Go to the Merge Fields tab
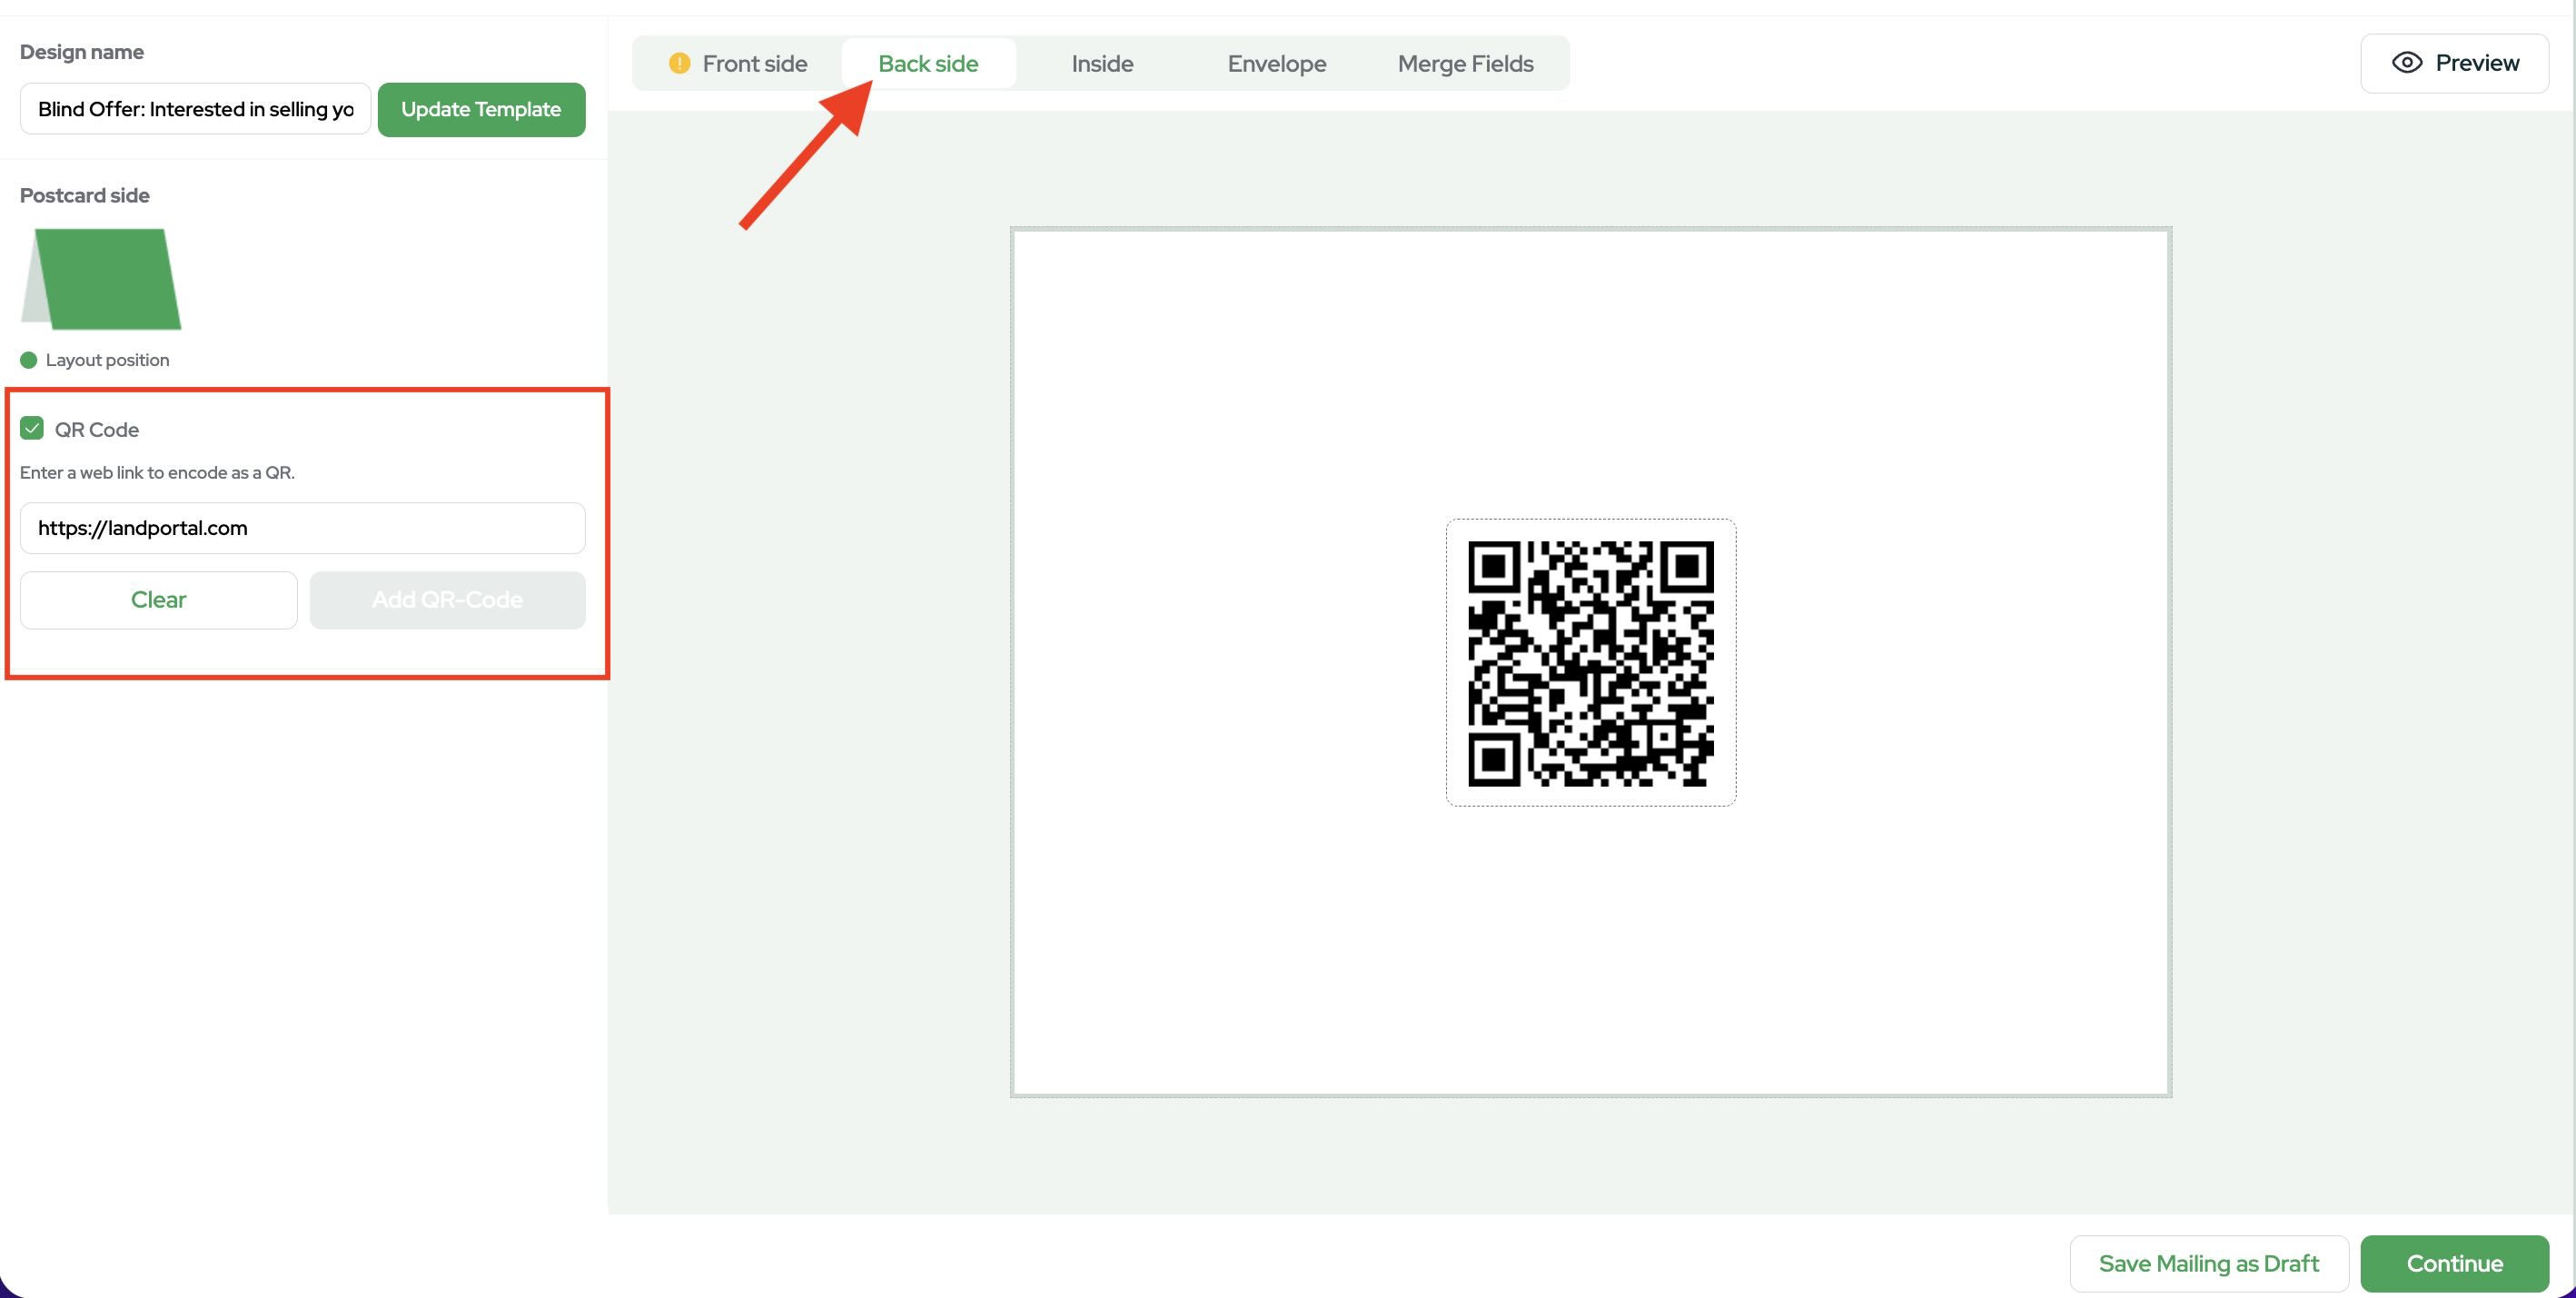The height and width of the screenshot is (1298, 2576). coord(1465,64)
